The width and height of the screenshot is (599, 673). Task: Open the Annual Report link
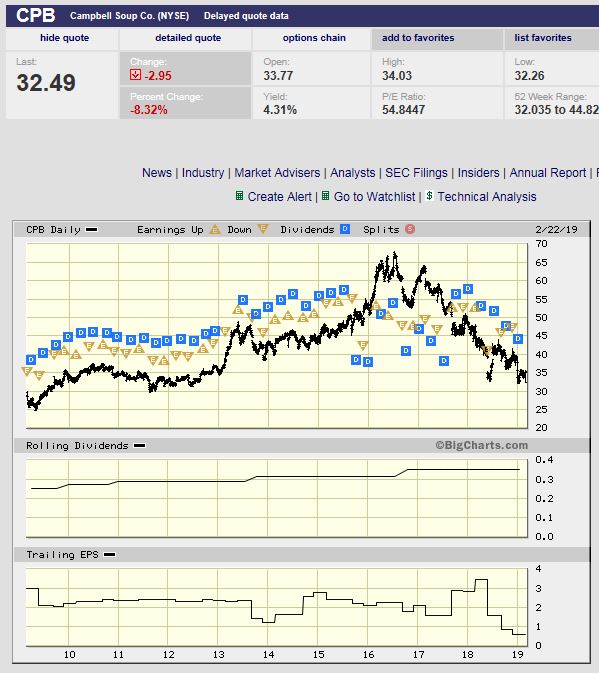(548, 173)
